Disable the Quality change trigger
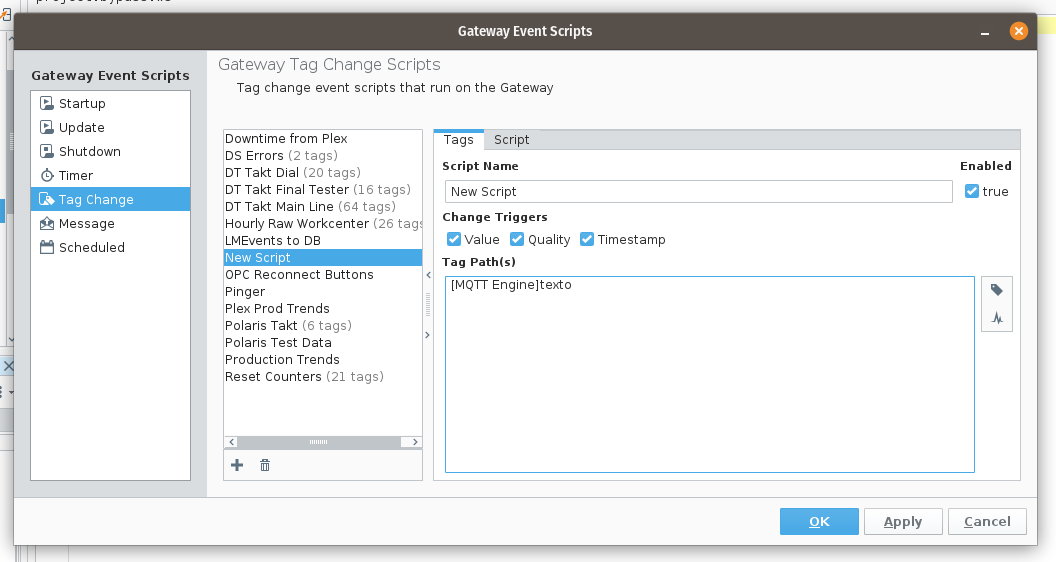The width and height of the screenshot is (1056, 562). pyautogui.click(x=517, y=239)
